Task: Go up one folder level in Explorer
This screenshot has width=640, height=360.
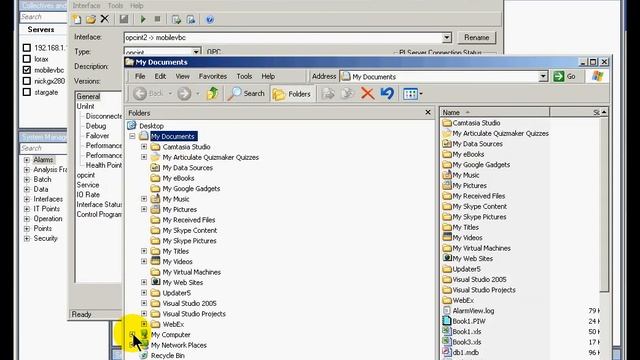Action: point(212,93)
